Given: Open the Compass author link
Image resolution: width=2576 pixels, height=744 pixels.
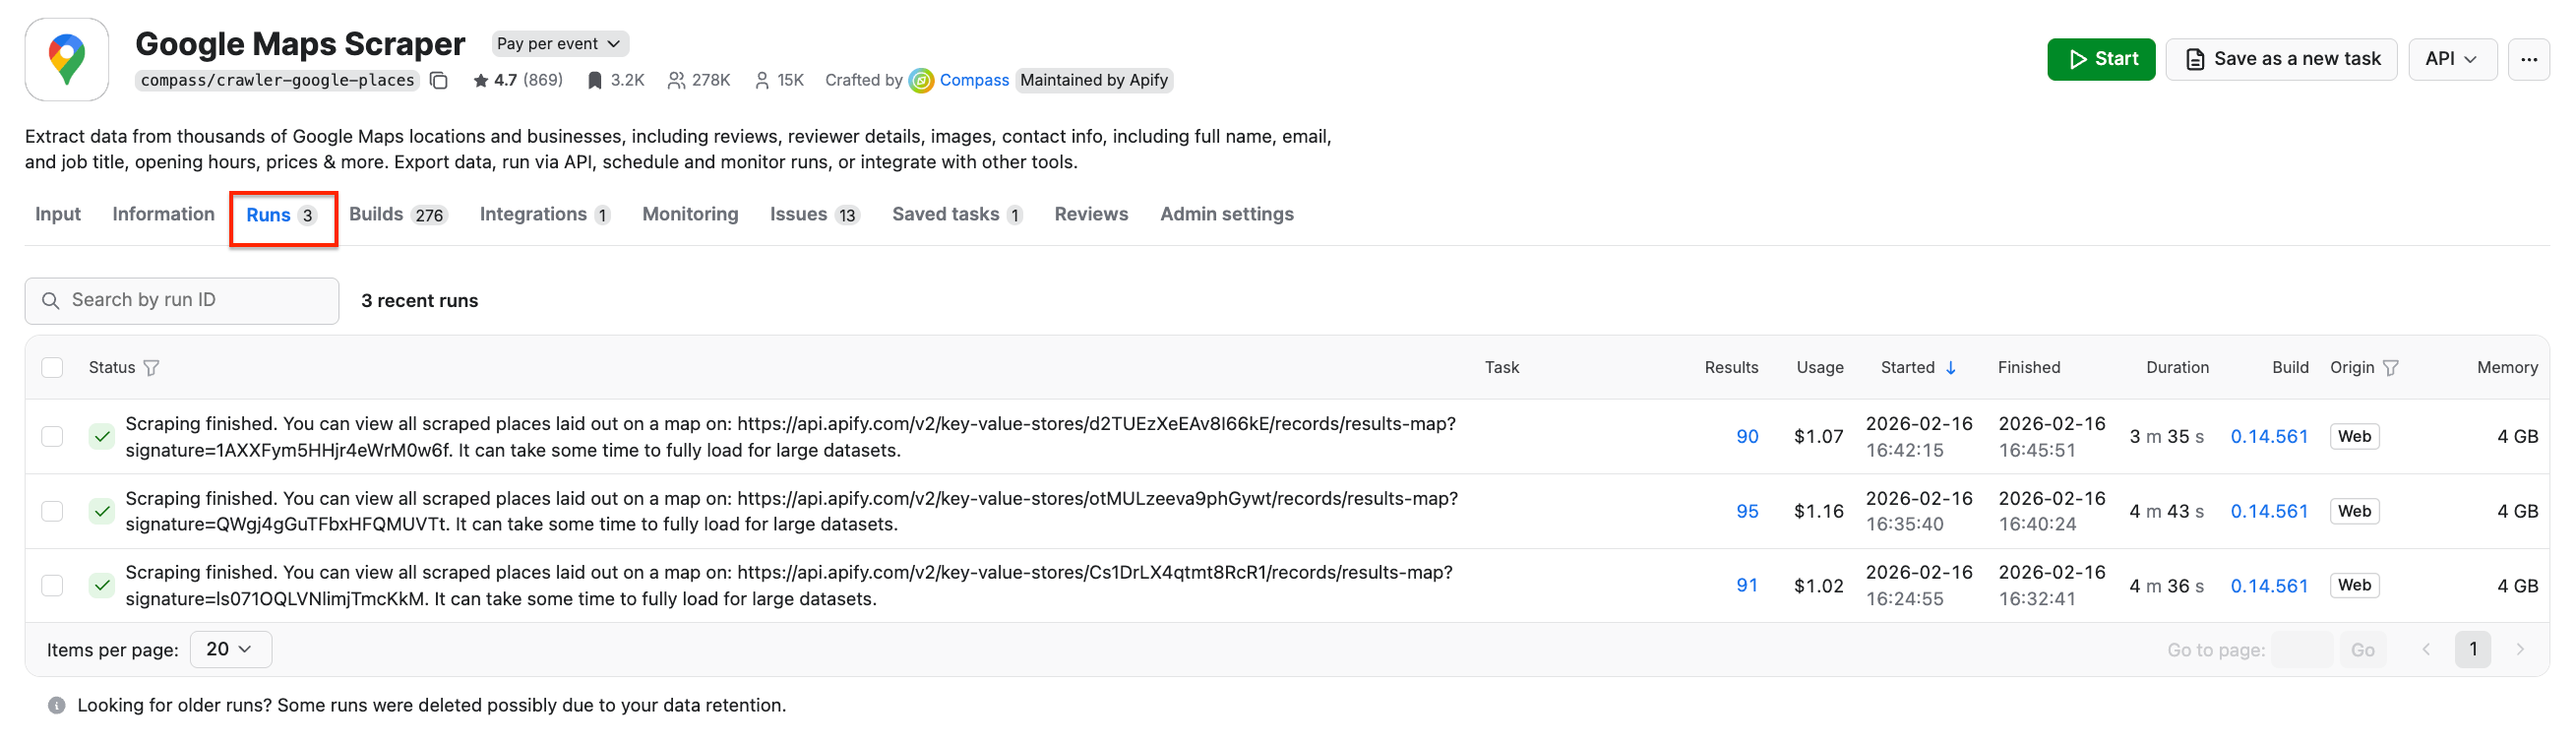Looking at the screenshot, I should point(974,80).
